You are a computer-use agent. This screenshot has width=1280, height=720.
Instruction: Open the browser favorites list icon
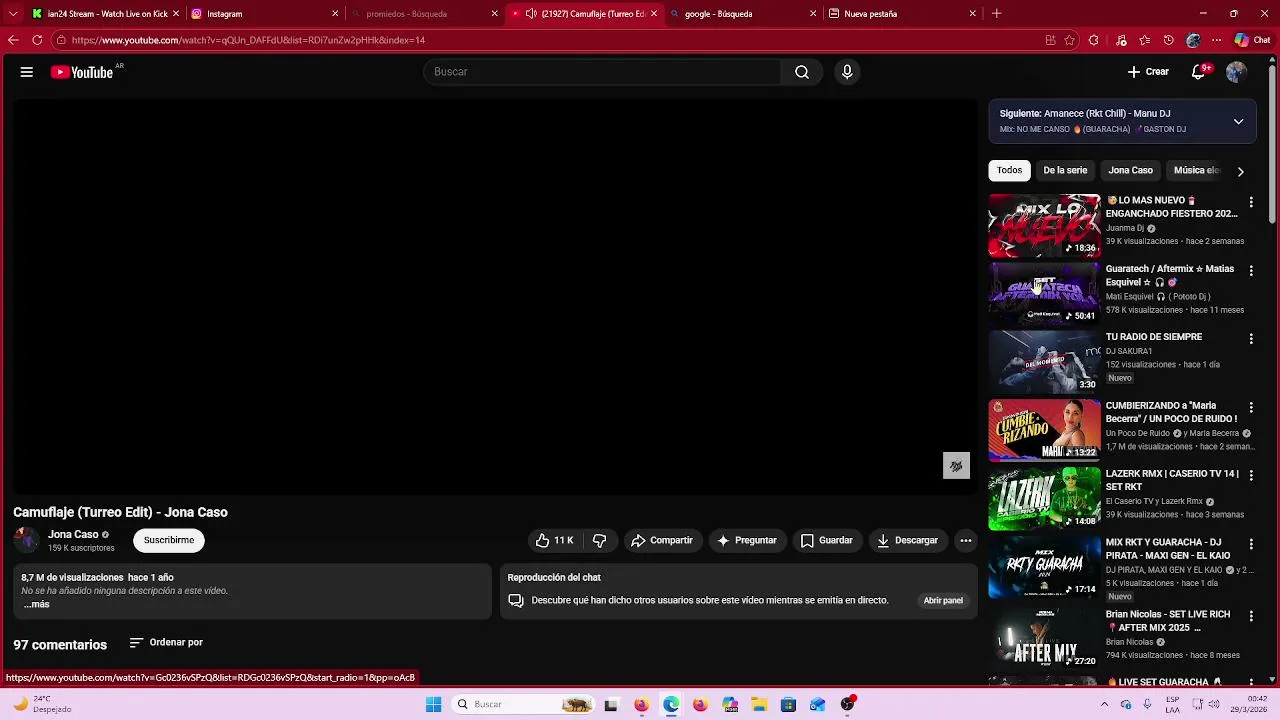coord(1145,40)
